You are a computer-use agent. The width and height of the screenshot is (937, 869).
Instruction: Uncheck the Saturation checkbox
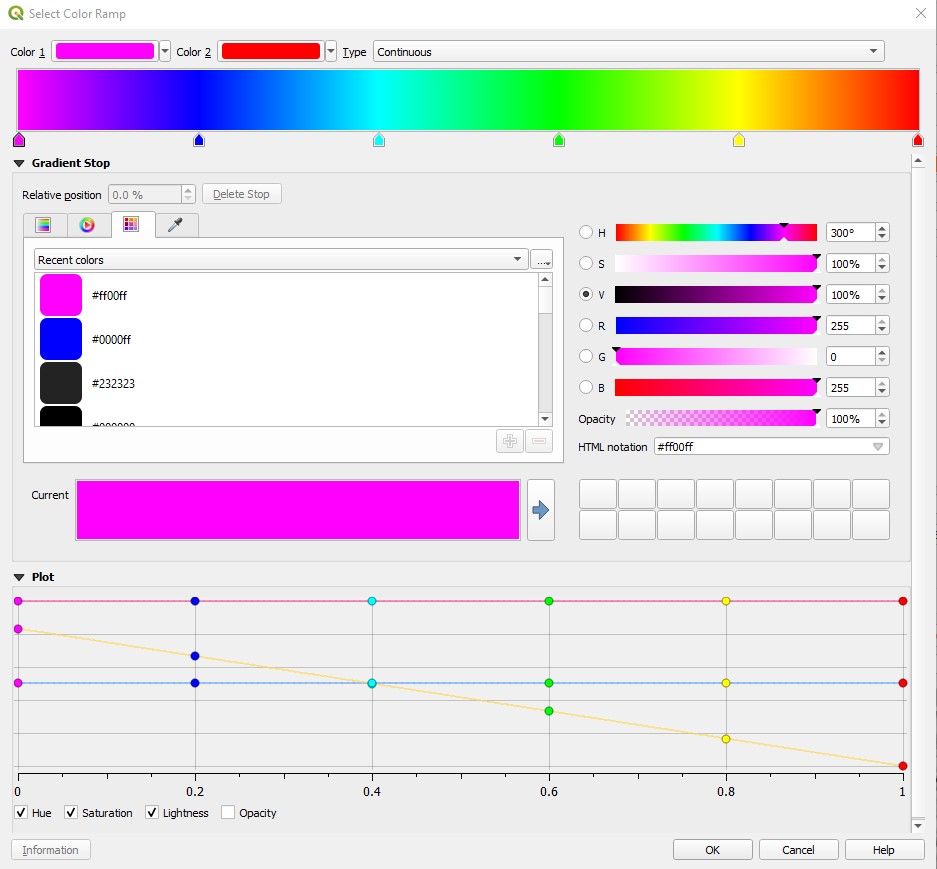pyautogui.click(x=70, y=813)
